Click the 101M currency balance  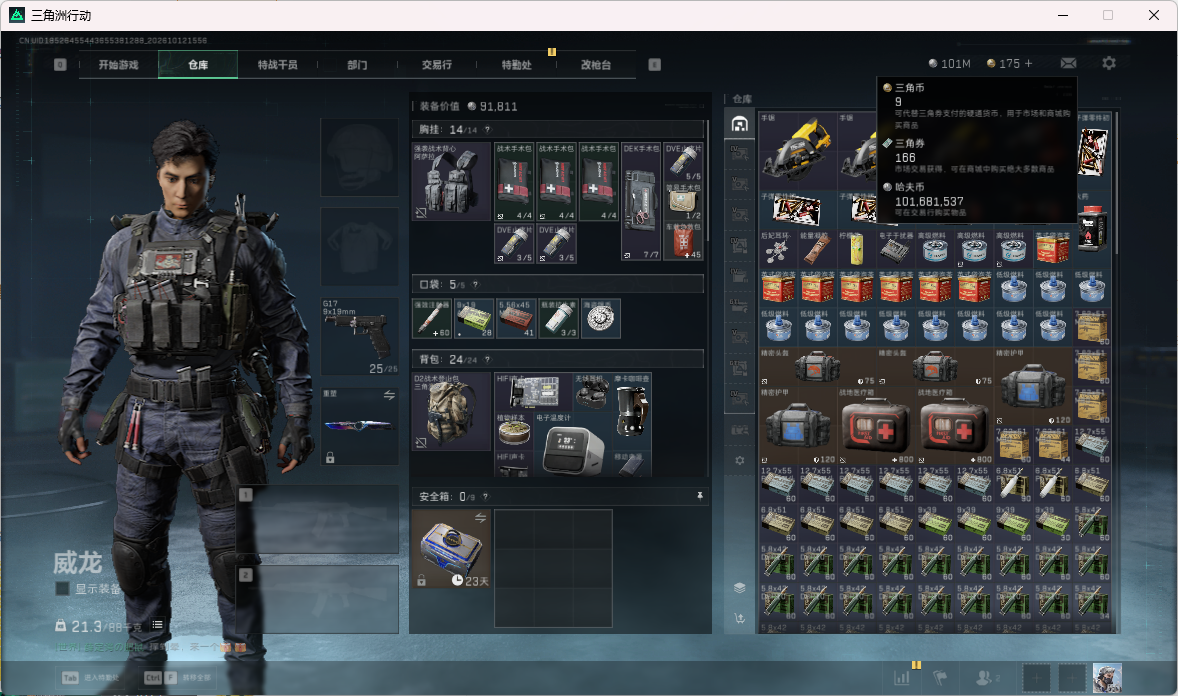[x=950, y=64]
